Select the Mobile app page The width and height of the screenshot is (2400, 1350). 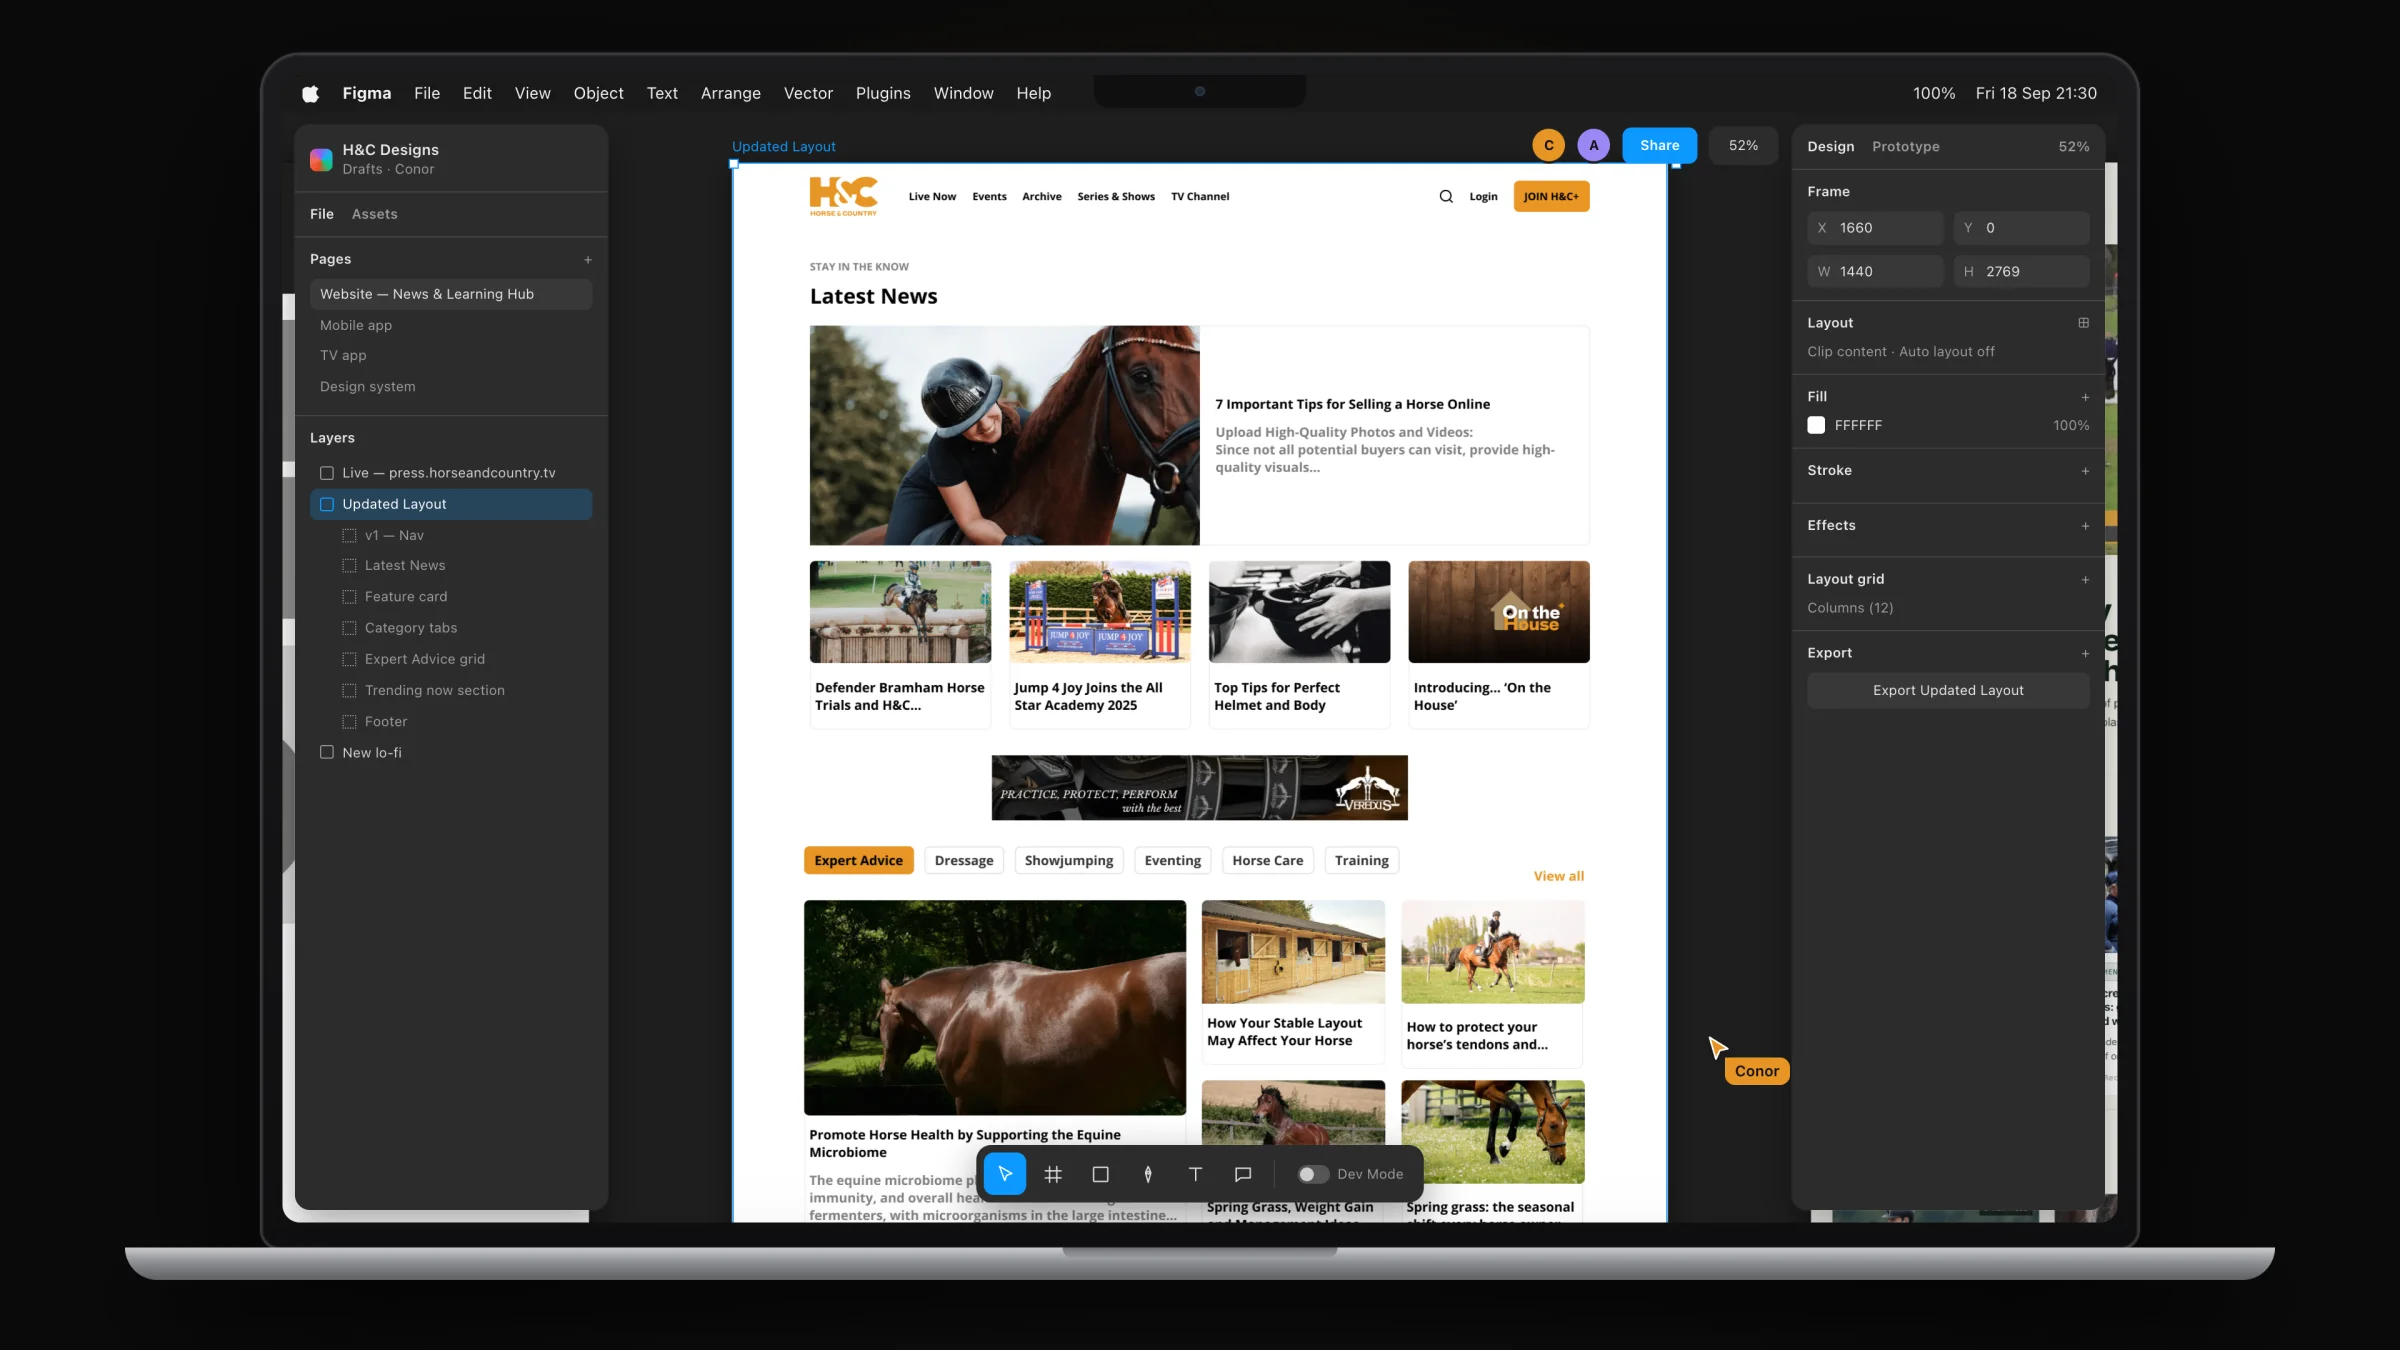(451, 325)
